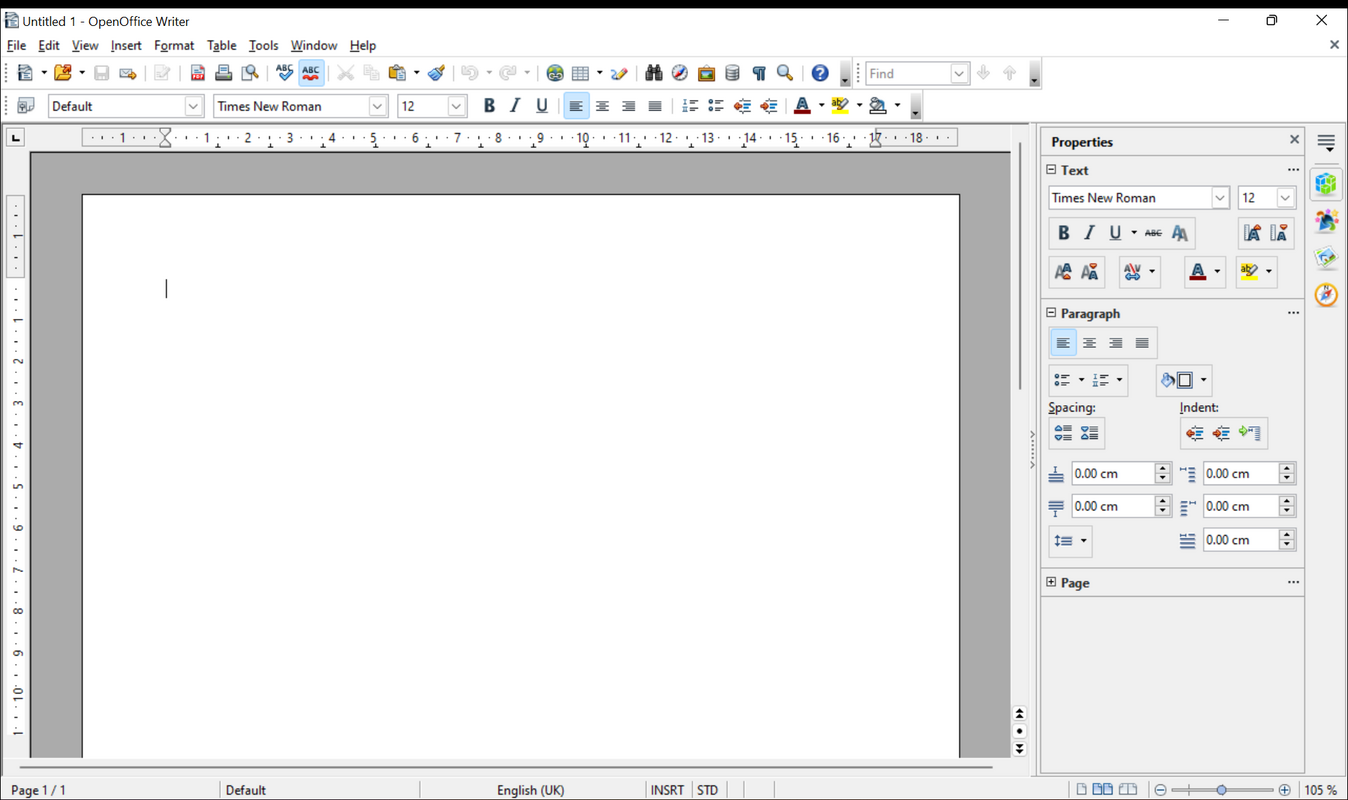This screenshot has height=800, width=1348.
Task: Select Centered alignment in the toolbar
Action: click(x=602, y=106)
